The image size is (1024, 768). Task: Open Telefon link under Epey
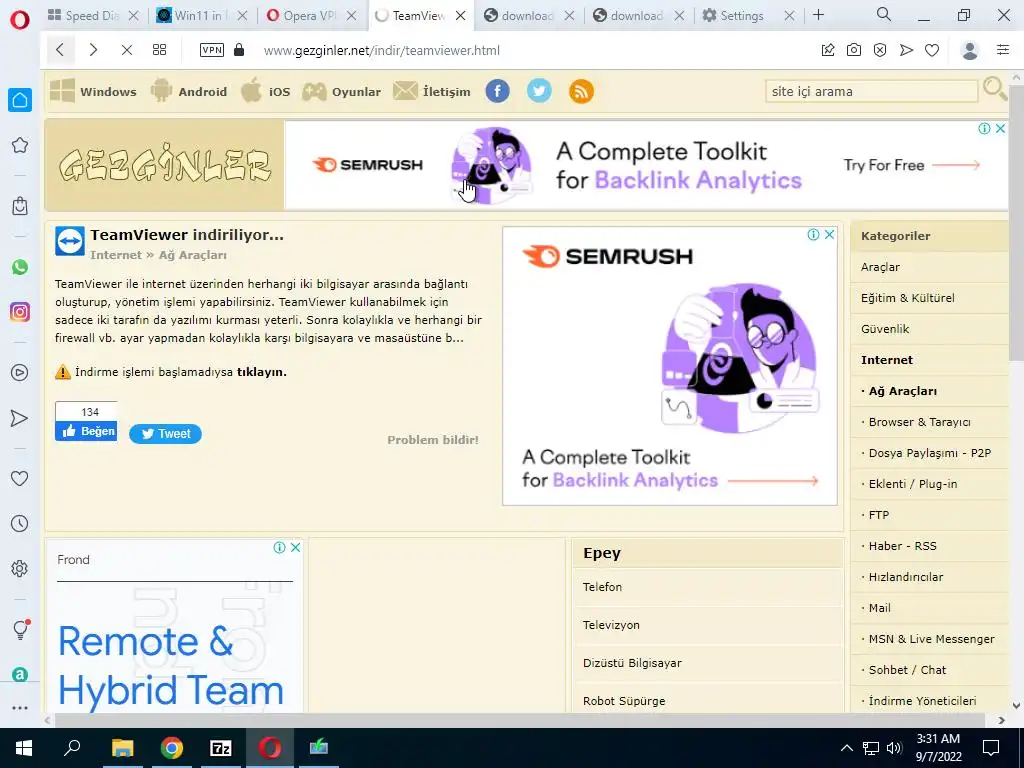click(x=602, y=587)
